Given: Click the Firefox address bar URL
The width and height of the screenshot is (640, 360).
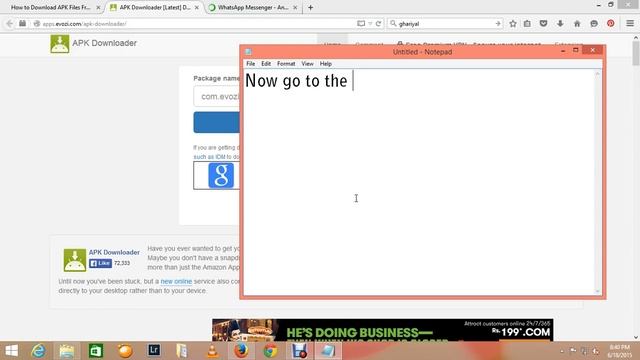Looking at the screenshot, I should 84,24.
